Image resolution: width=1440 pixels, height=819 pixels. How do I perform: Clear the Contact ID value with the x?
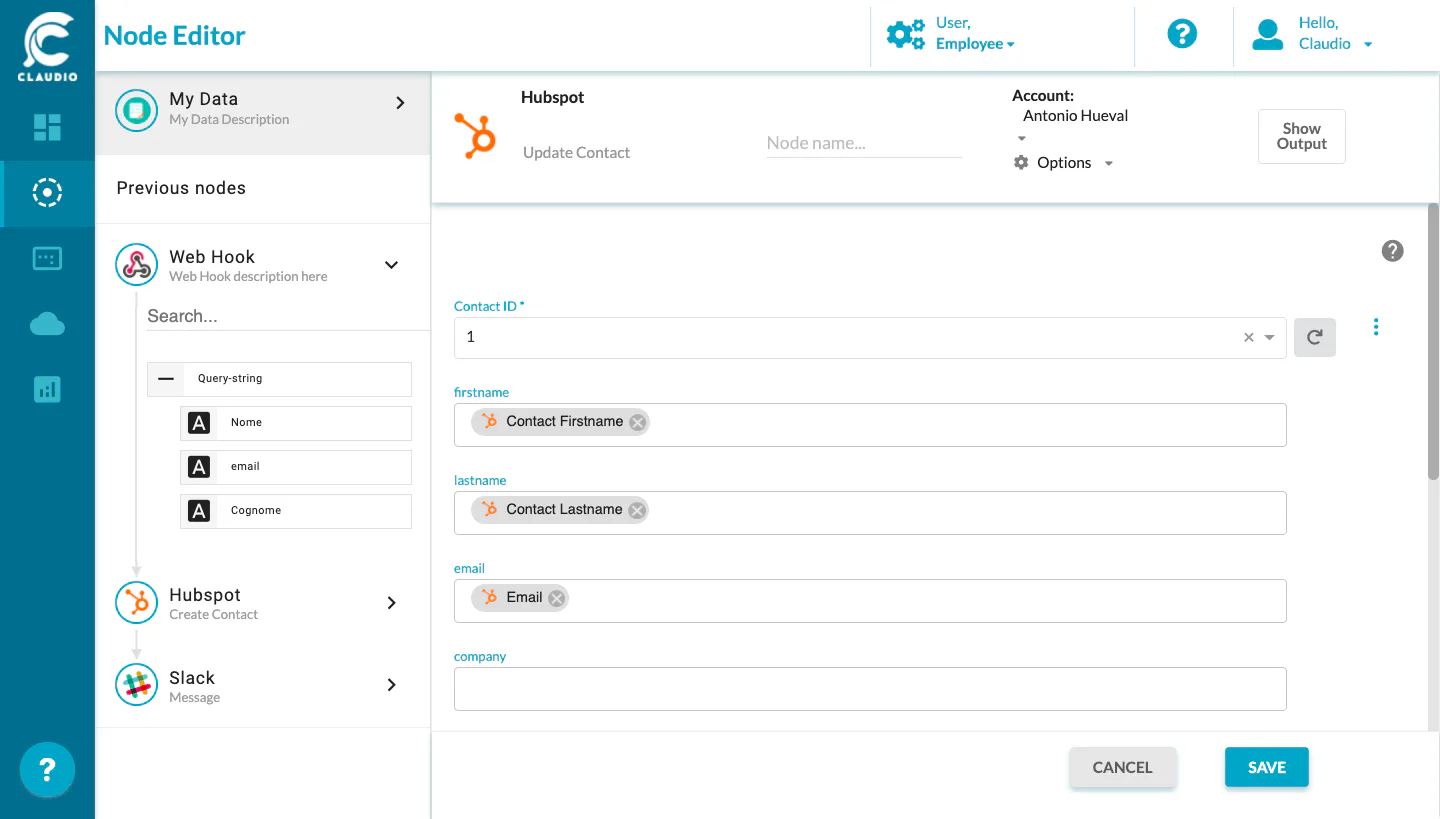click(1248, 338)
